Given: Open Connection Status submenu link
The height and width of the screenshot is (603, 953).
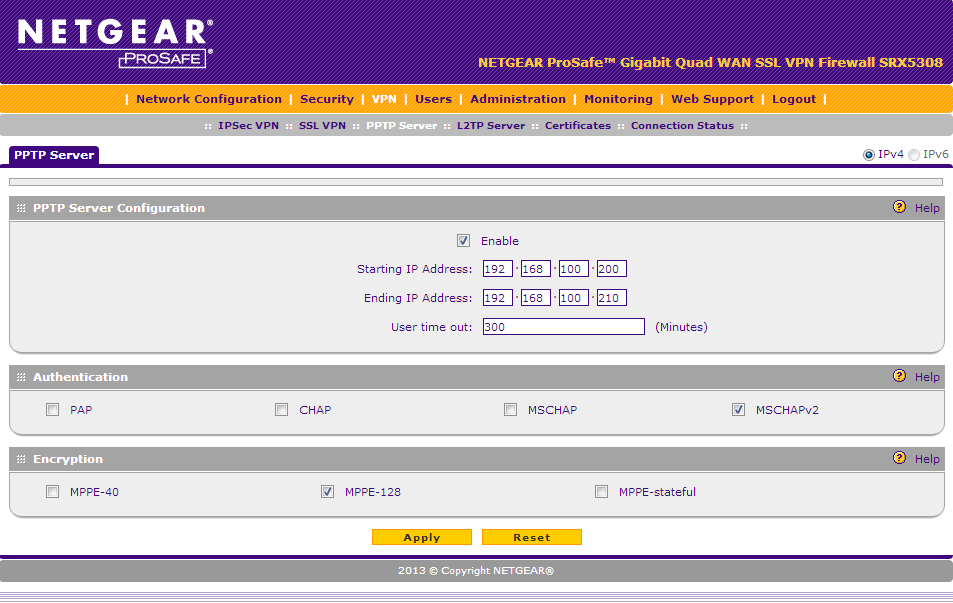Looking at the screenshot, I should tap(683, 126).
